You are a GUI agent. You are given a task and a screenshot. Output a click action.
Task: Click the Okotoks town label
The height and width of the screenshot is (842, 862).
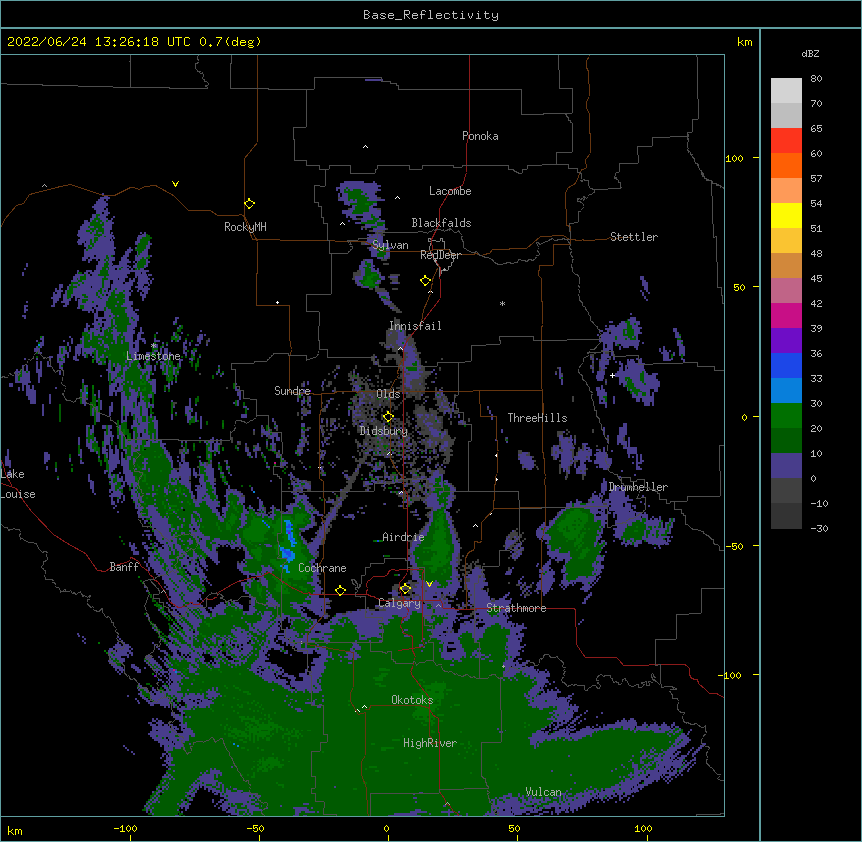tap(412, 700)
